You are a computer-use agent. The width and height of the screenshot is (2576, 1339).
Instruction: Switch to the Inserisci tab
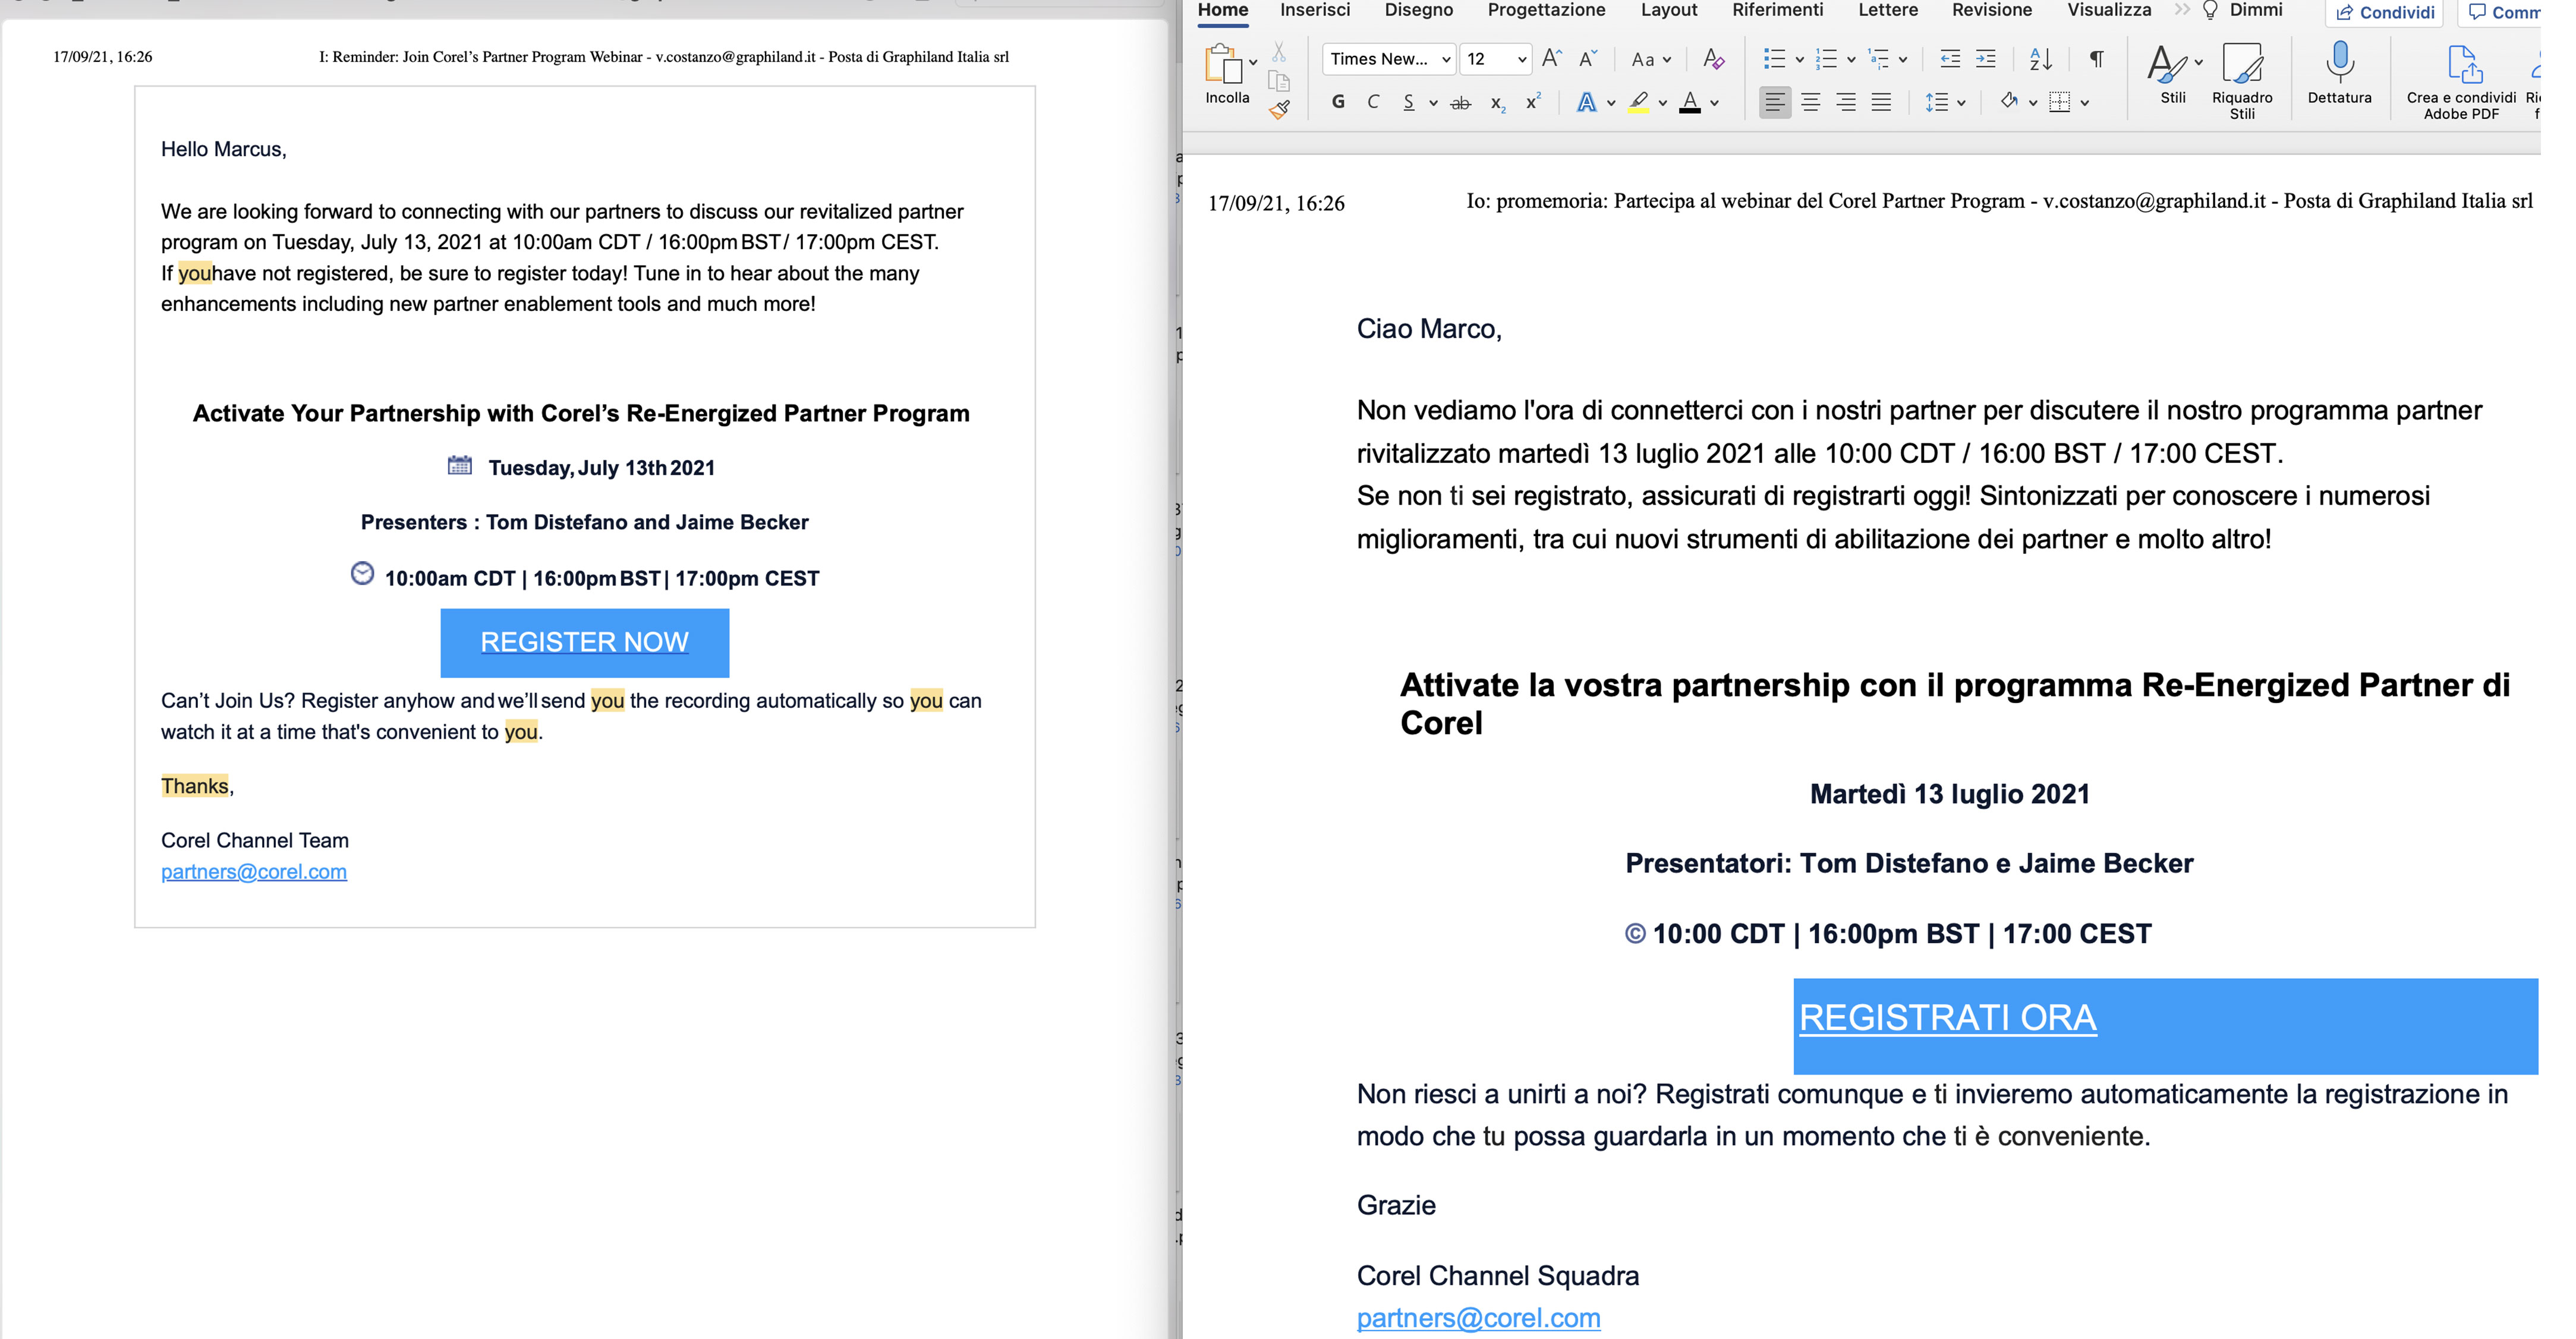(x=1314, y=10)
